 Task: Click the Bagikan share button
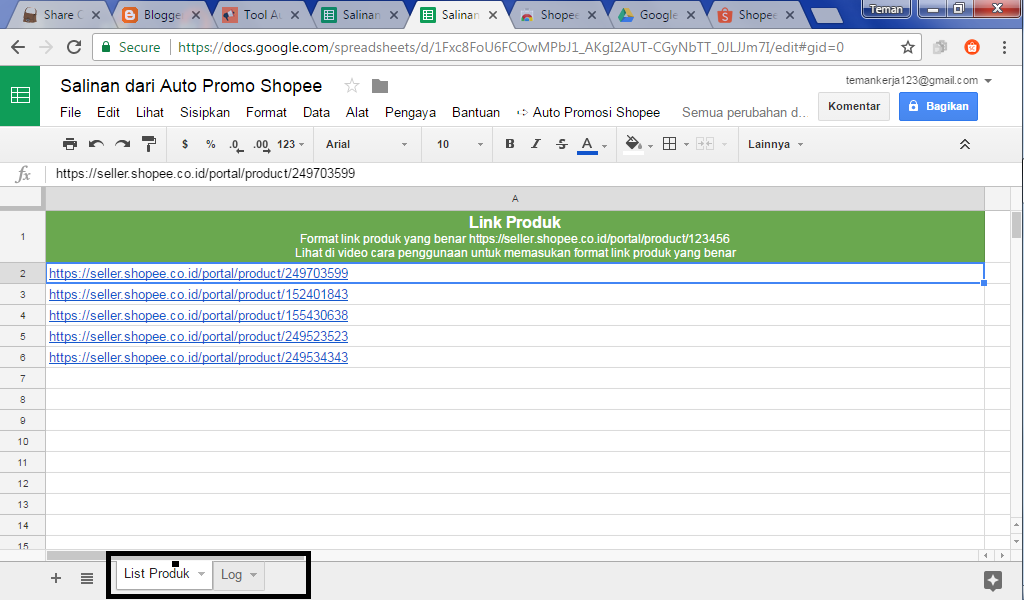pyautogui.click(x=938, y=106)
